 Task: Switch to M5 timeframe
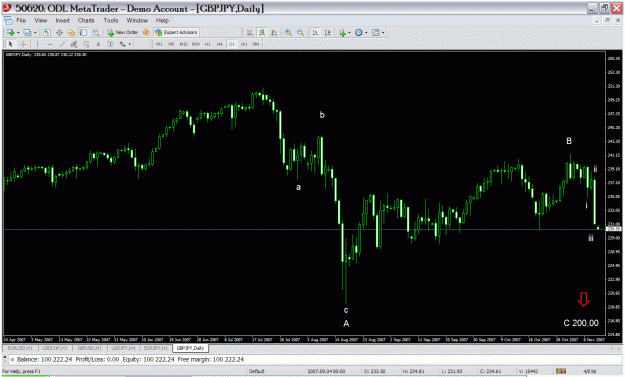coord(171,44)
